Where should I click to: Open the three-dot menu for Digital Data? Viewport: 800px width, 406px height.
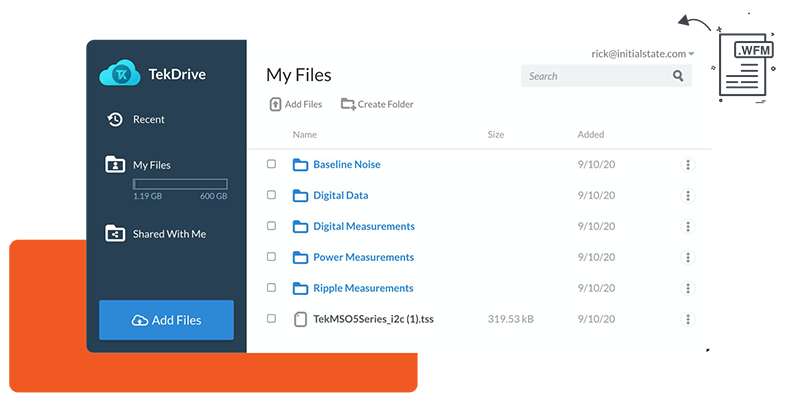coord(688,195)
